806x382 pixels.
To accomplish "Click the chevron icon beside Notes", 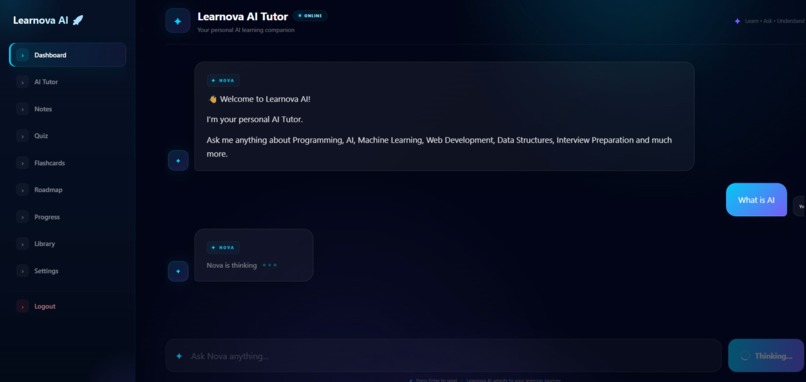I will (22, 109).
